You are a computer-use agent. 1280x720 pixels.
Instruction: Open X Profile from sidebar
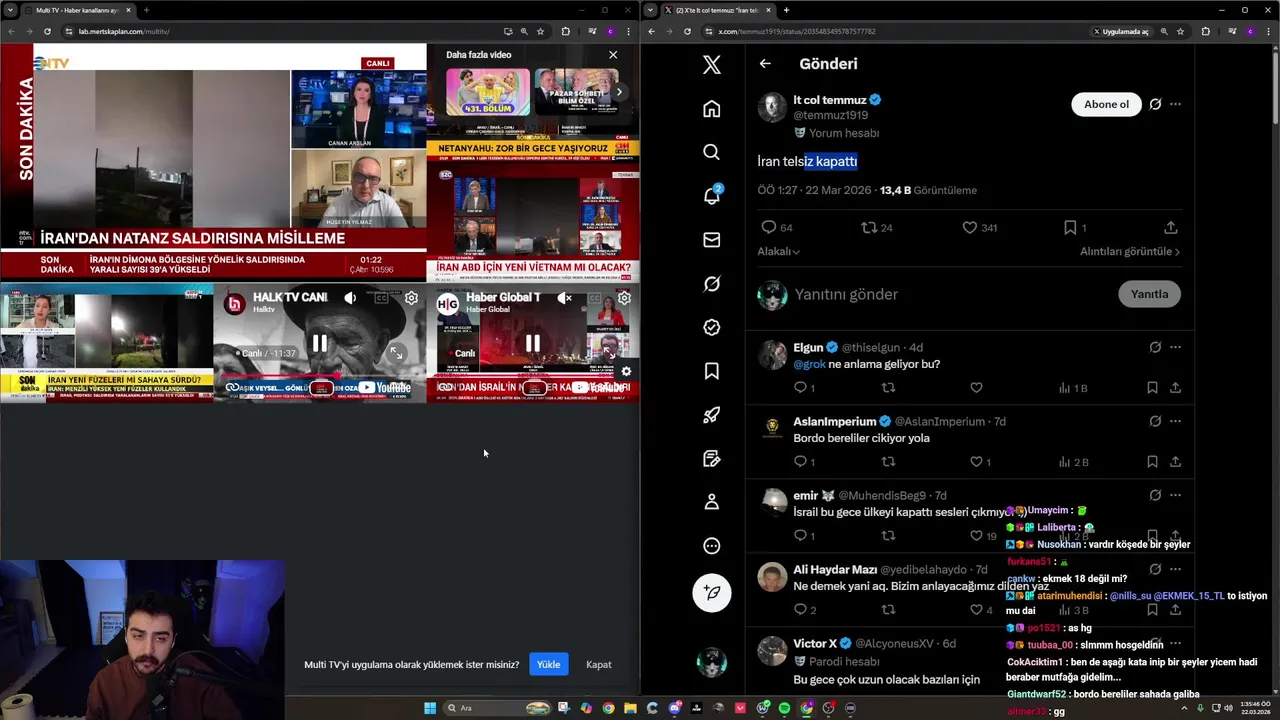pos(711,502)
